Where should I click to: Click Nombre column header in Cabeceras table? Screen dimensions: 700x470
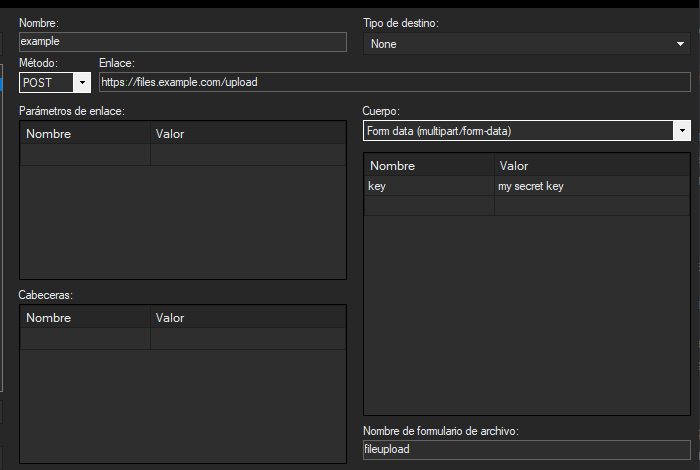(85, 317)
